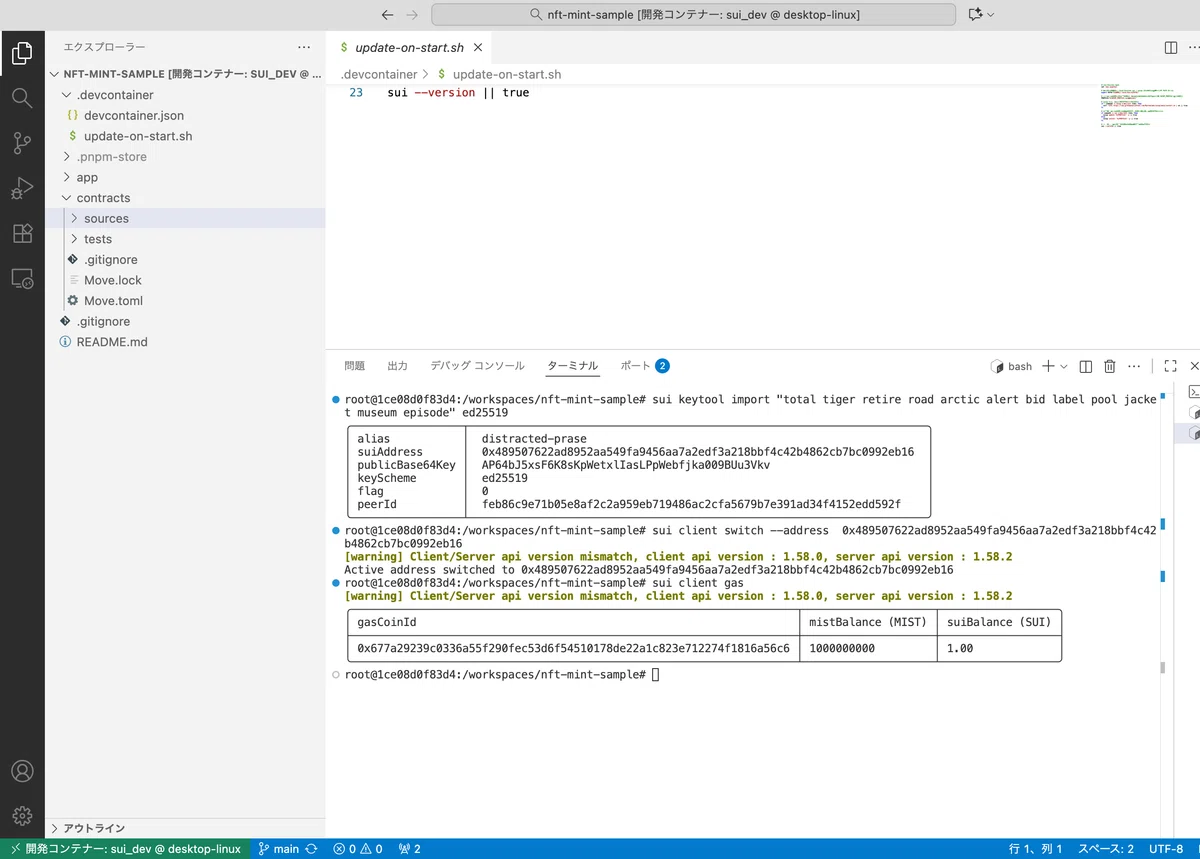Image resolution: width=1200 pixels, height=859 pixels.
Task: Open devcontainer.json file
Action: (185, 115)
